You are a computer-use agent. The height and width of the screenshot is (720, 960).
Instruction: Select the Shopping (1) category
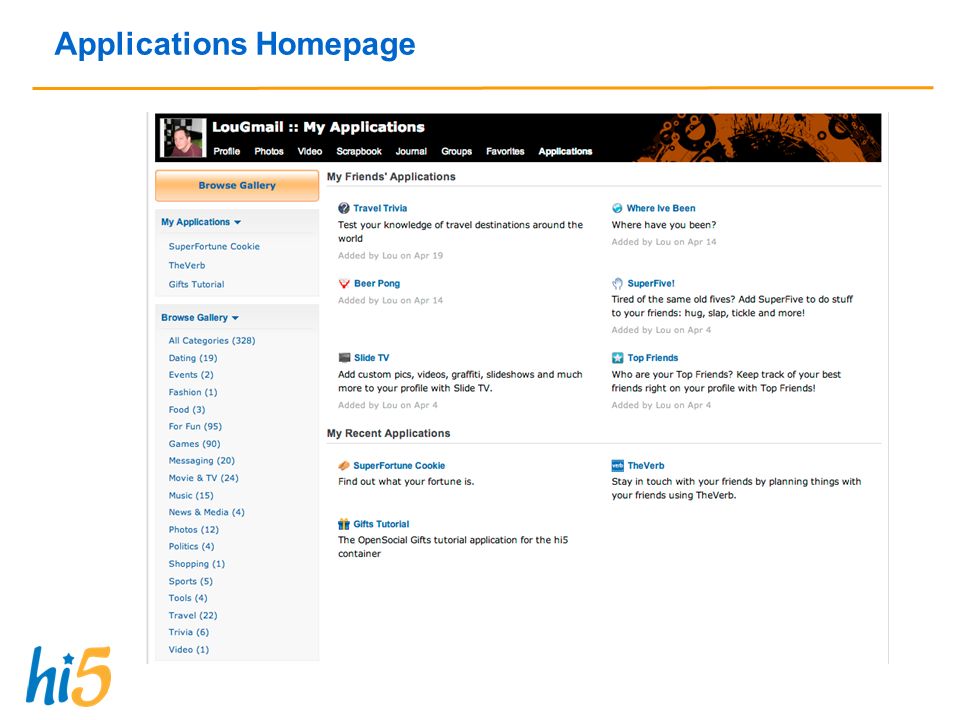click(197, 564)
